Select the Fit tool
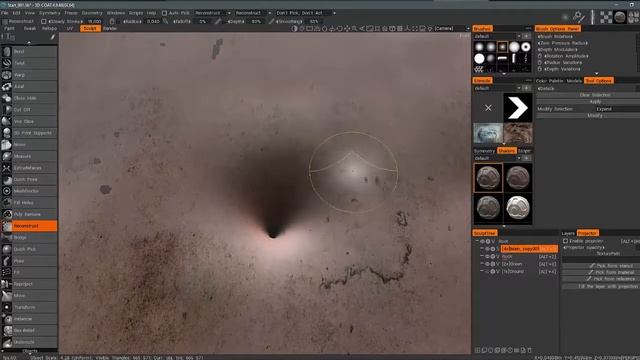The height and width of the screenshot is (360, 640). click(x=29, y=272)
